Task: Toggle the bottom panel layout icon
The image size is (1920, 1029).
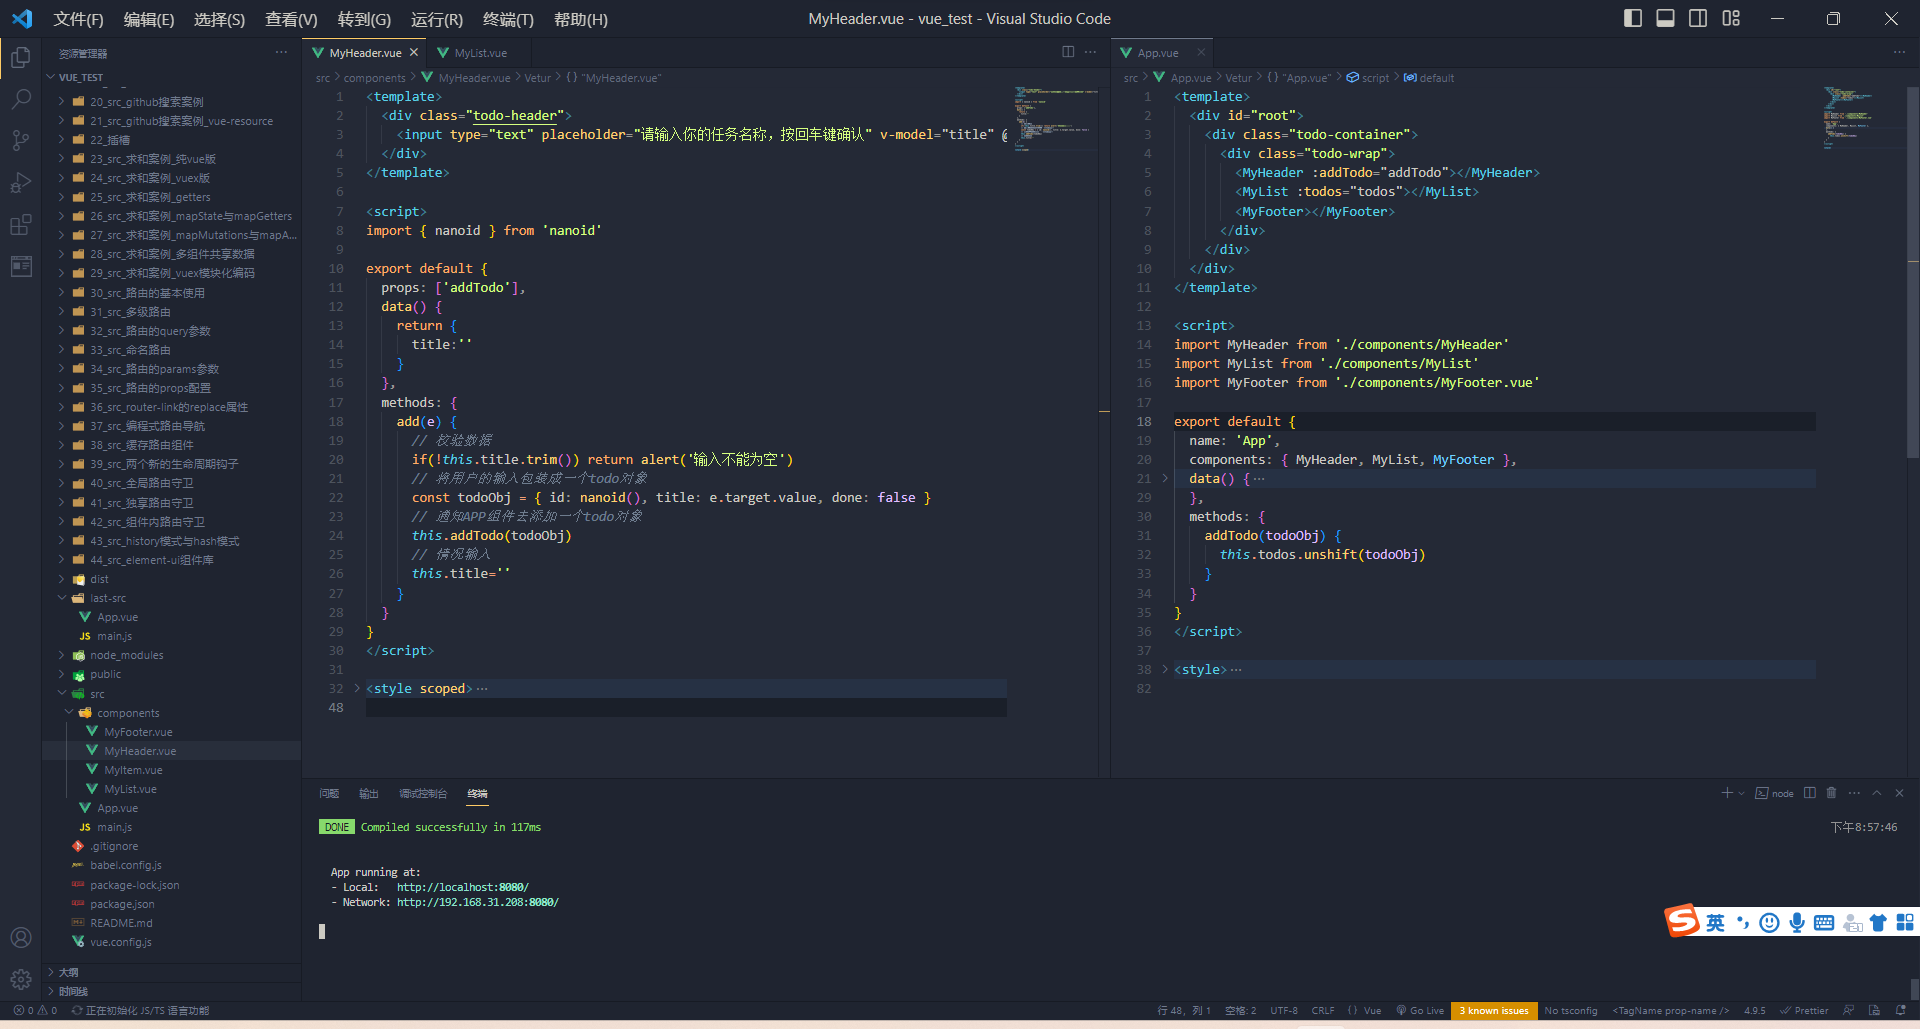Action: click(x=1665, y=18)
